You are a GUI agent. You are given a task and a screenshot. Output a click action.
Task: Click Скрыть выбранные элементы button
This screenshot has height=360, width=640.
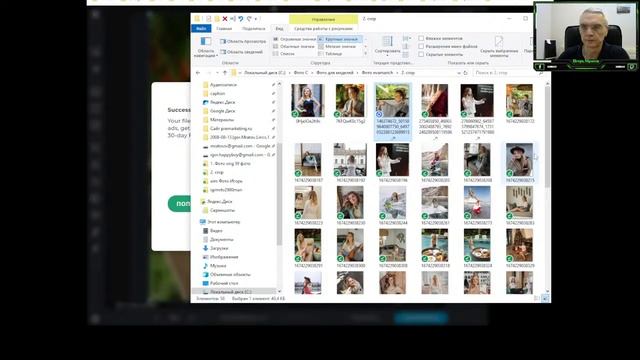click(x=499, y=47)
